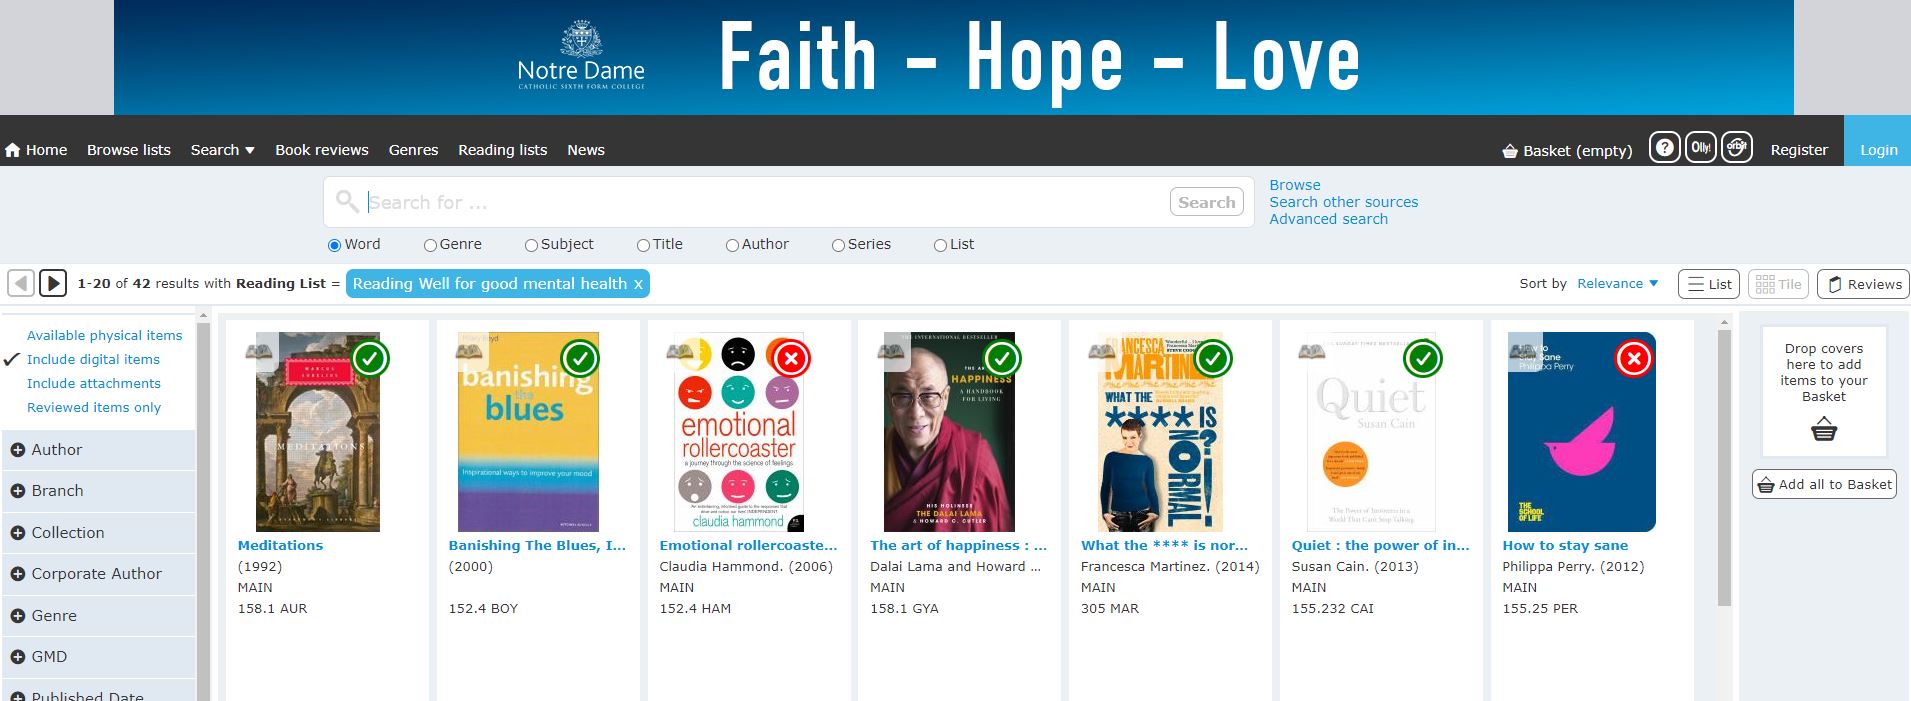The height and width of the screenshot is (701, 1911).
Task: Click the green tick on Banishing The Blues
Action: (x=580, y=358)
